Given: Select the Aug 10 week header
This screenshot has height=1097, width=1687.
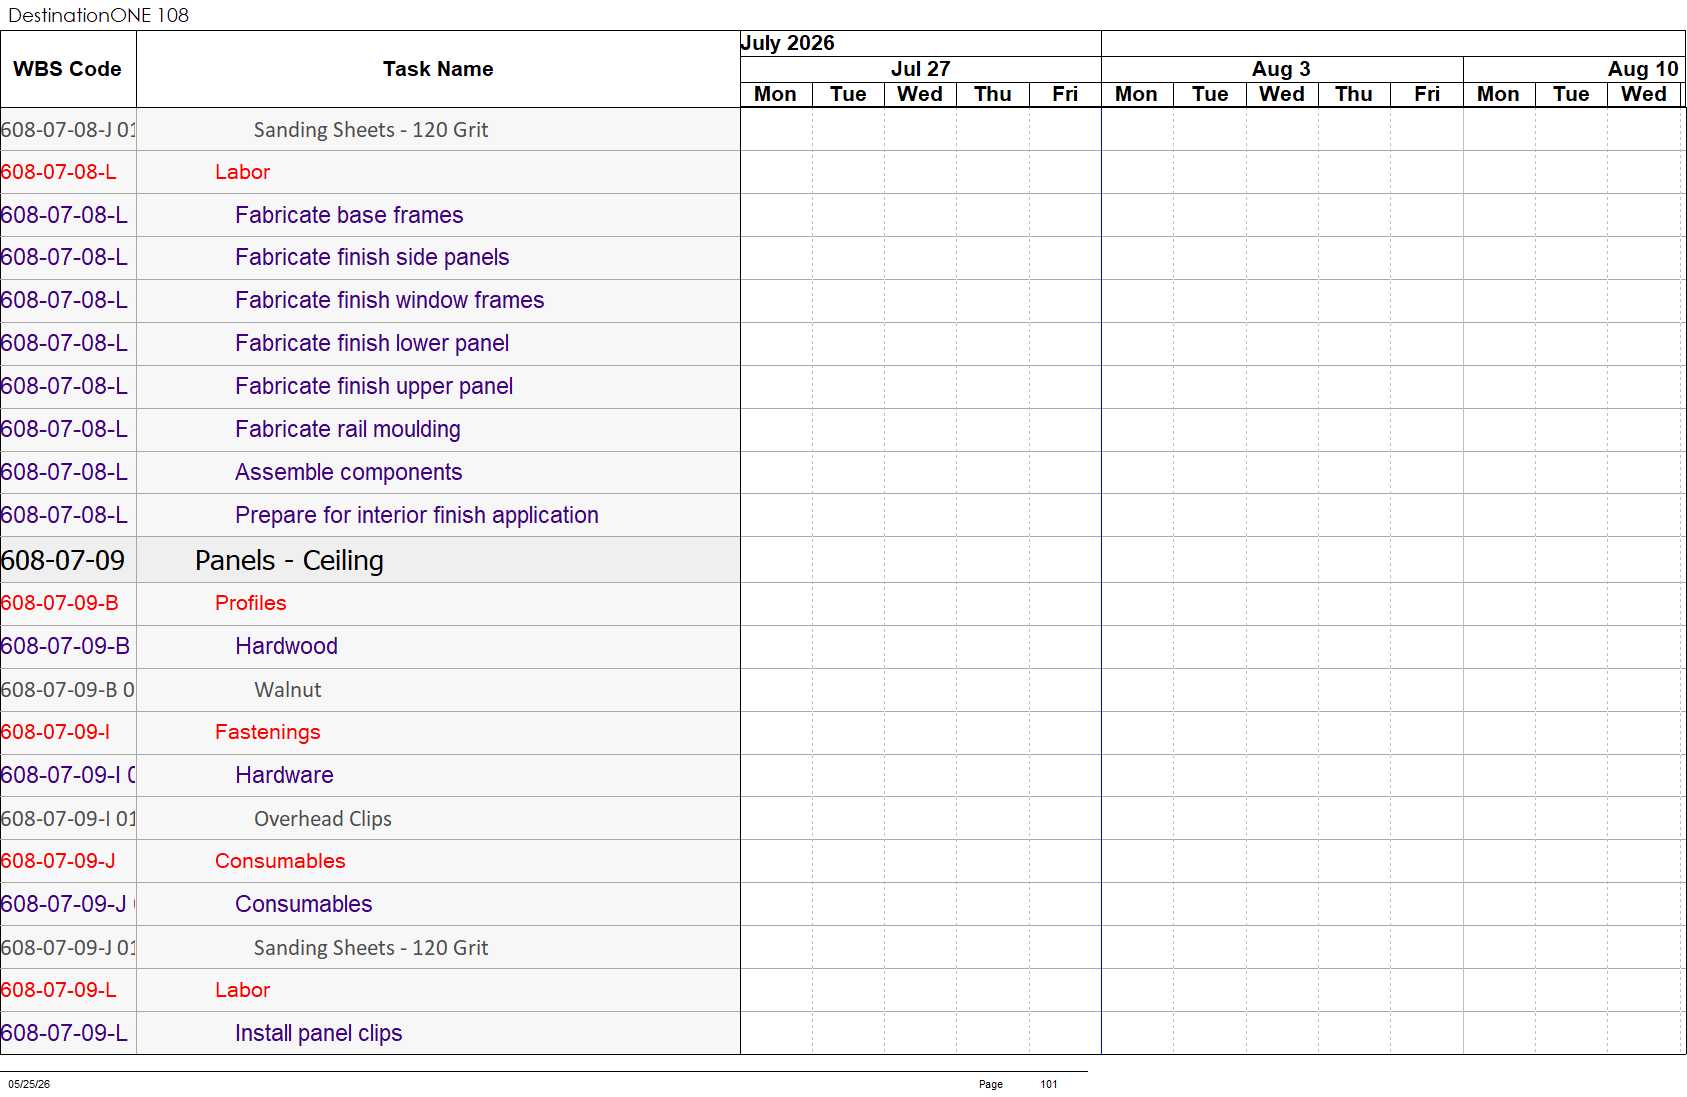Looking at the screenshot, I should click(1642, 69).
